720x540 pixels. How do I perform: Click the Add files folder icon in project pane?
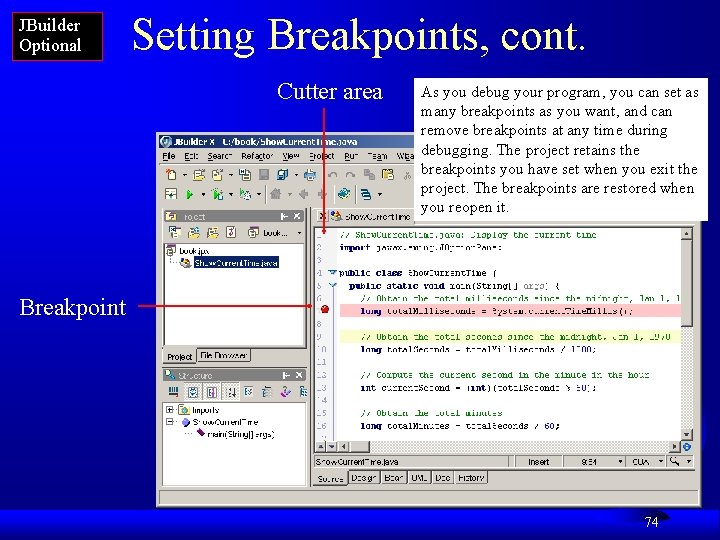click(x=193, y=232)
